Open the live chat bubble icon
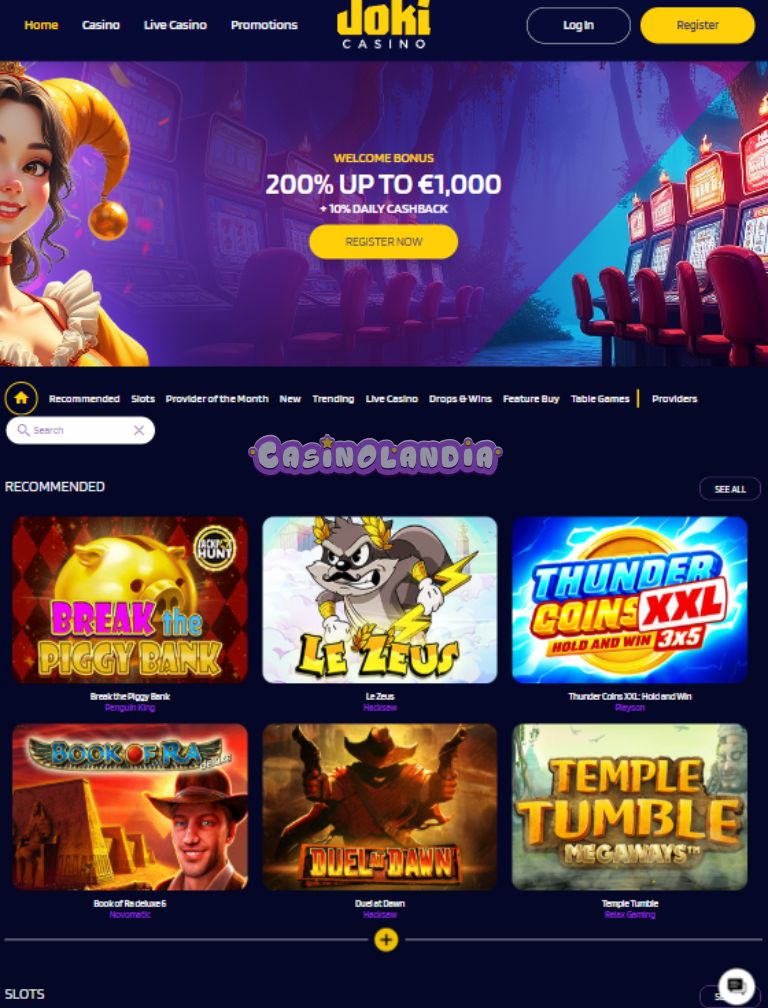Screen dimensions: 768x1008 (x=736, y=986)
